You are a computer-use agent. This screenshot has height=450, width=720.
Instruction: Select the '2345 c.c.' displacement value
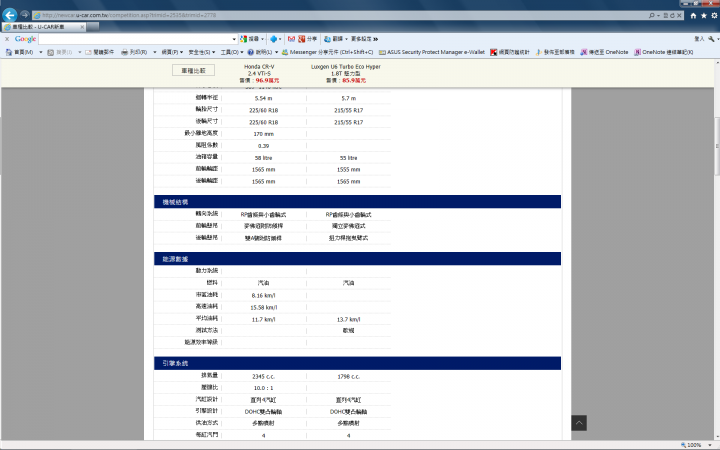click(264, 377)
